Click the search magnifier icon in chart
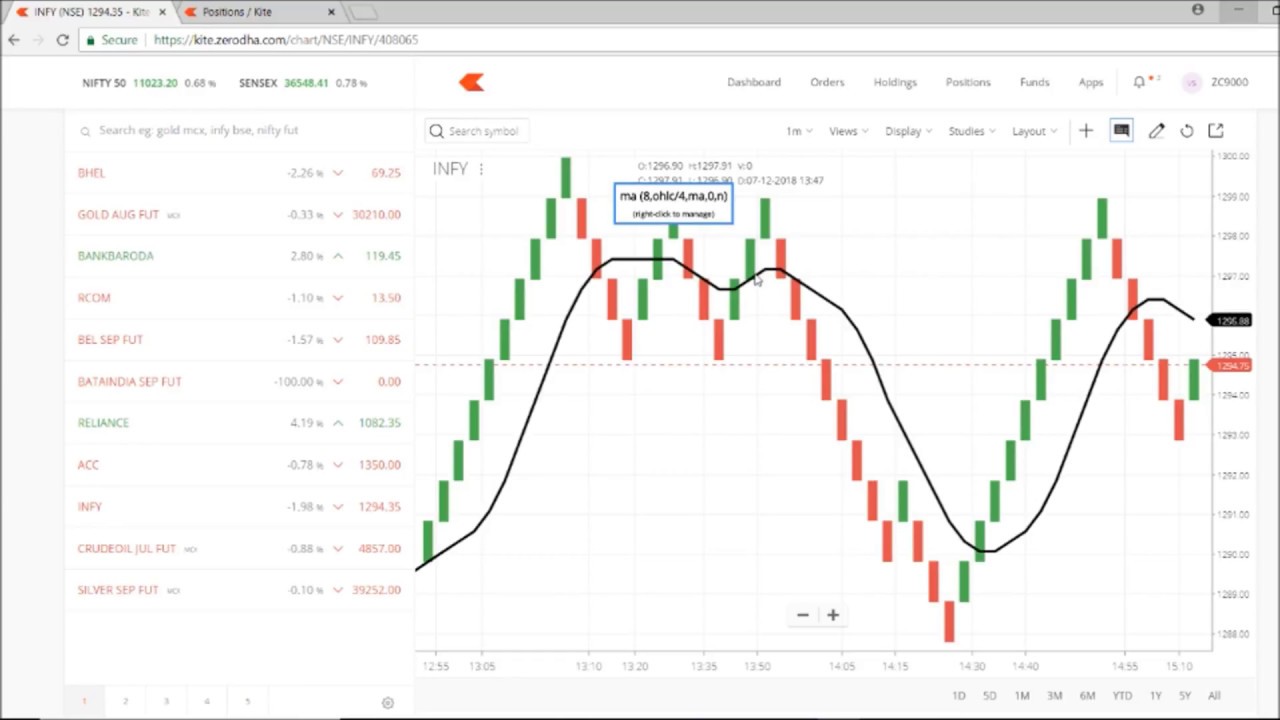 tap(436, 131)
